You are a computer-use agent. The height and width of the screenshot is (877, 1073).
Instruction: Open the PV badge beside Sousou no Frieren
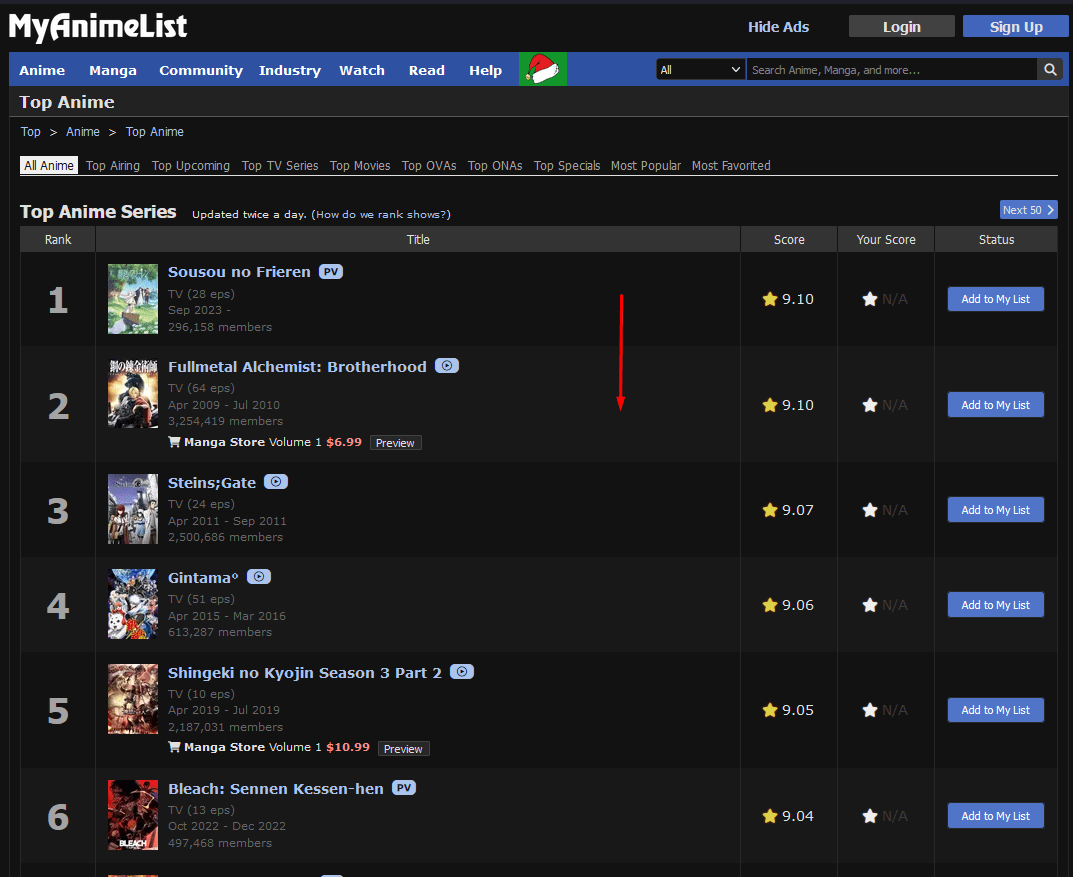tap(331, 272)
